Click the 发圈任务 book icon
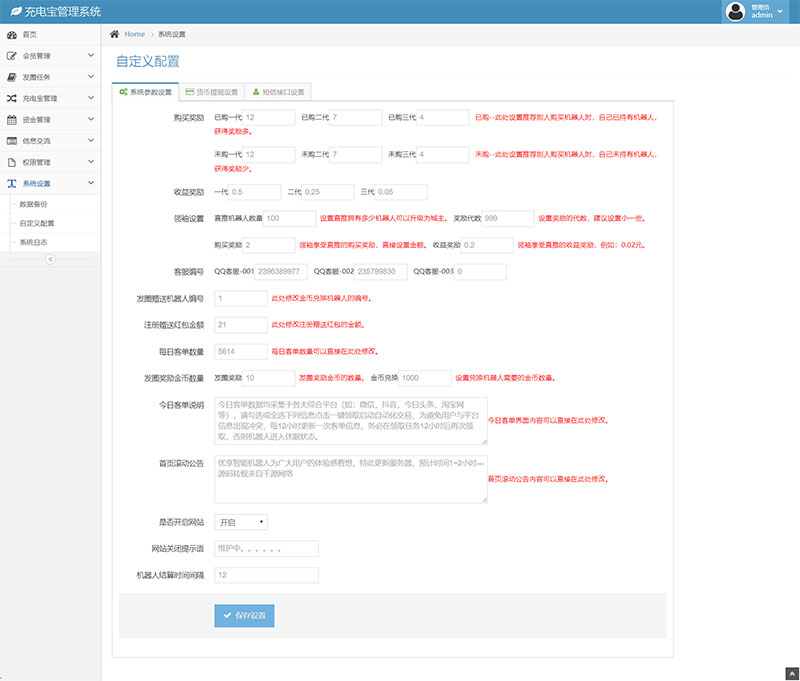The height and width of the screenshot is (681, 800). click(x=11, y=77)
